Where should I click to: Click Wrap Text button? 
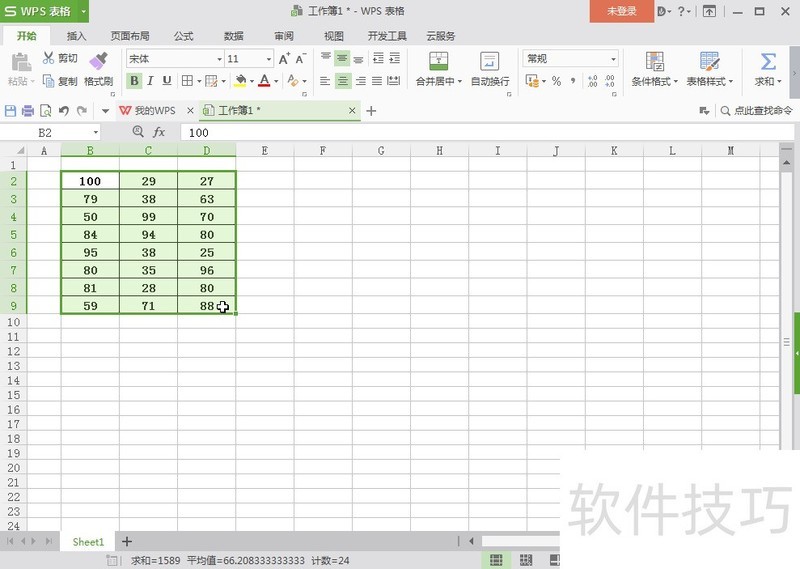[490, 69]
